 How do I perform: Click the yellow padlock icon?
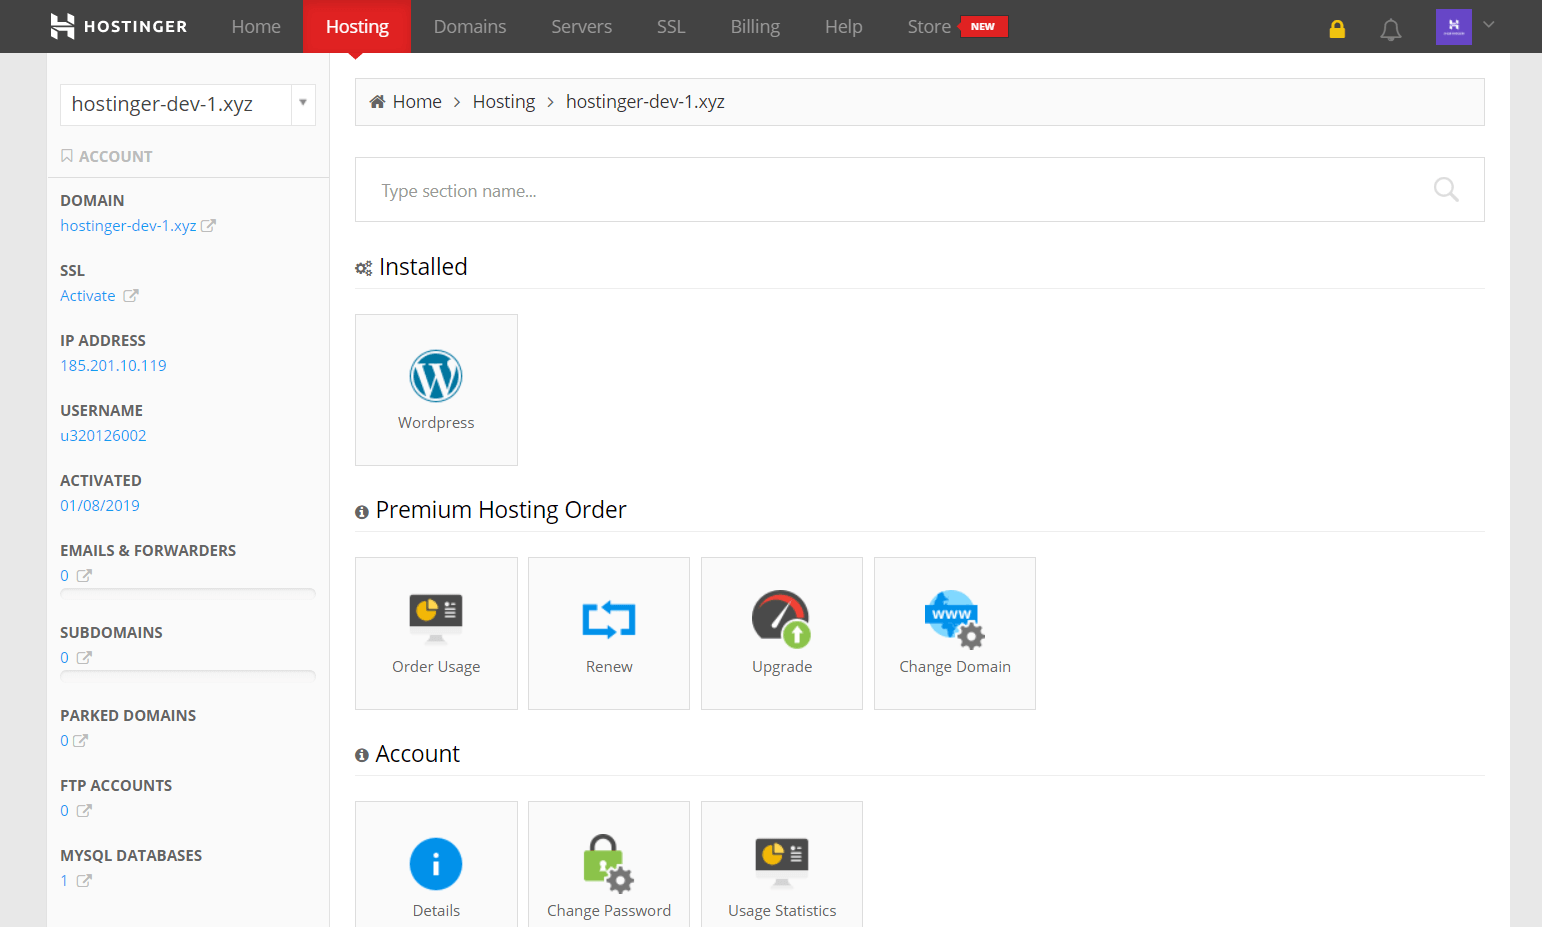click(1337, 29)
